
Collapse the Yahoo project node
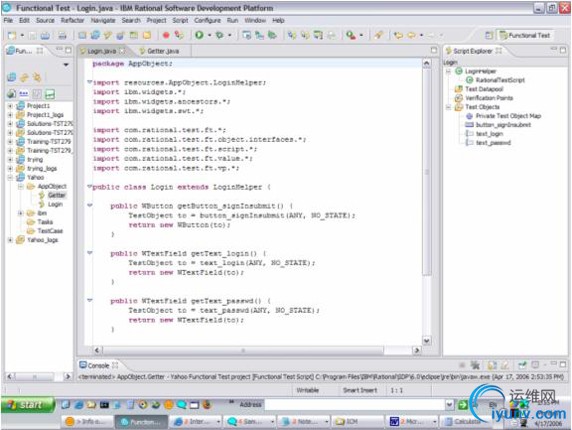pos(10,177)
